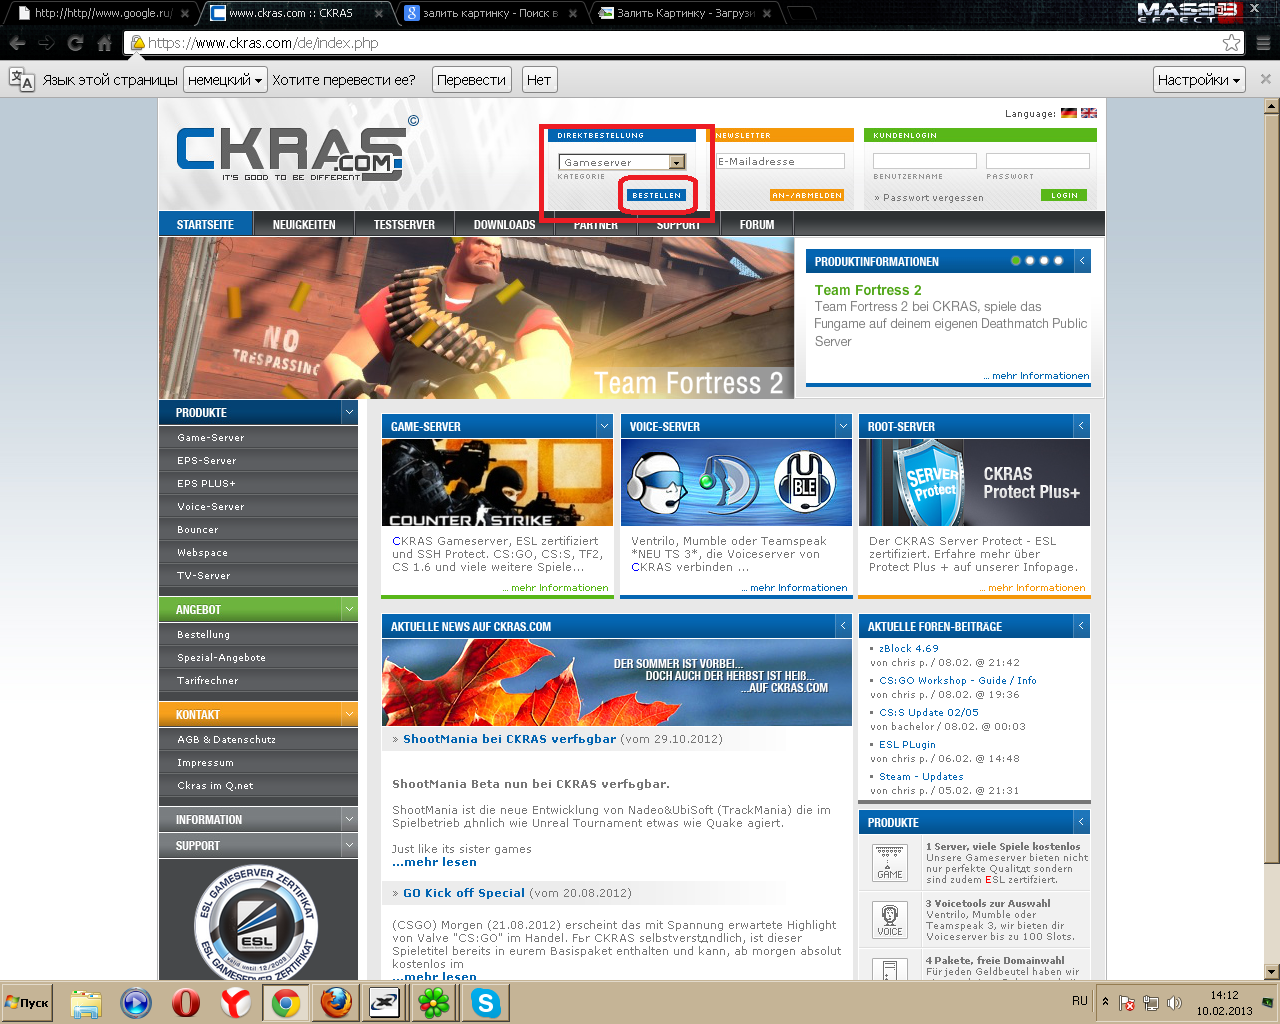
Task: Switch site language using the British flag
Action: 1089,113
